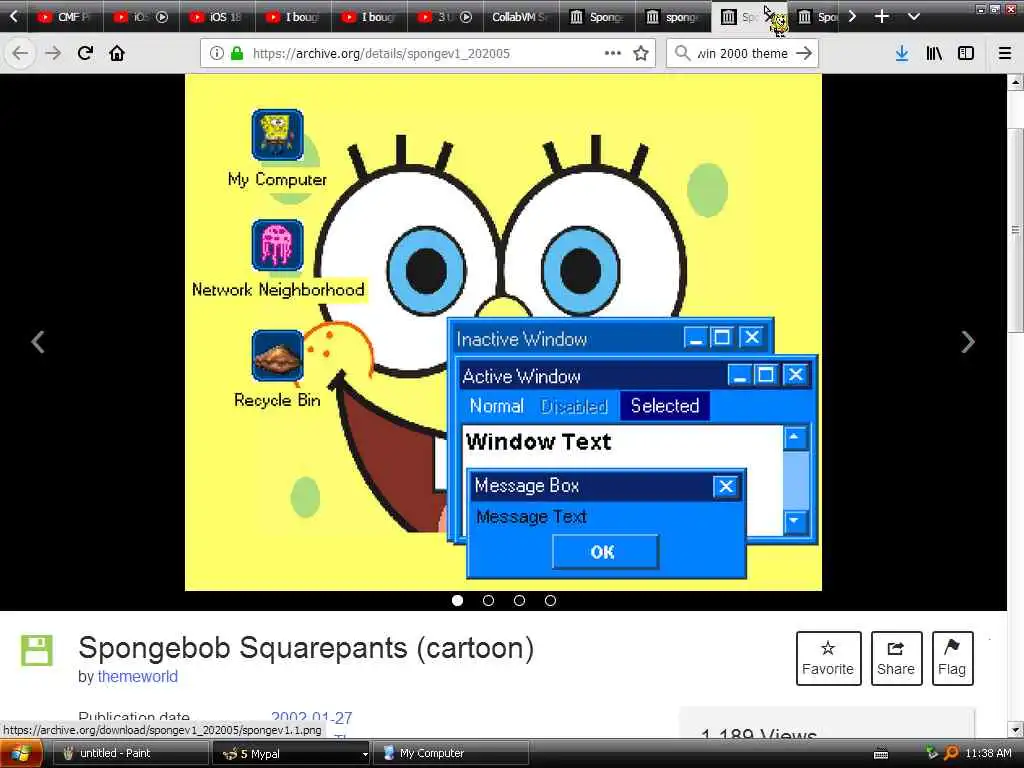This screenshot has height=768, width=1024.
Task: Go back to the previous page
Action: 20,53
